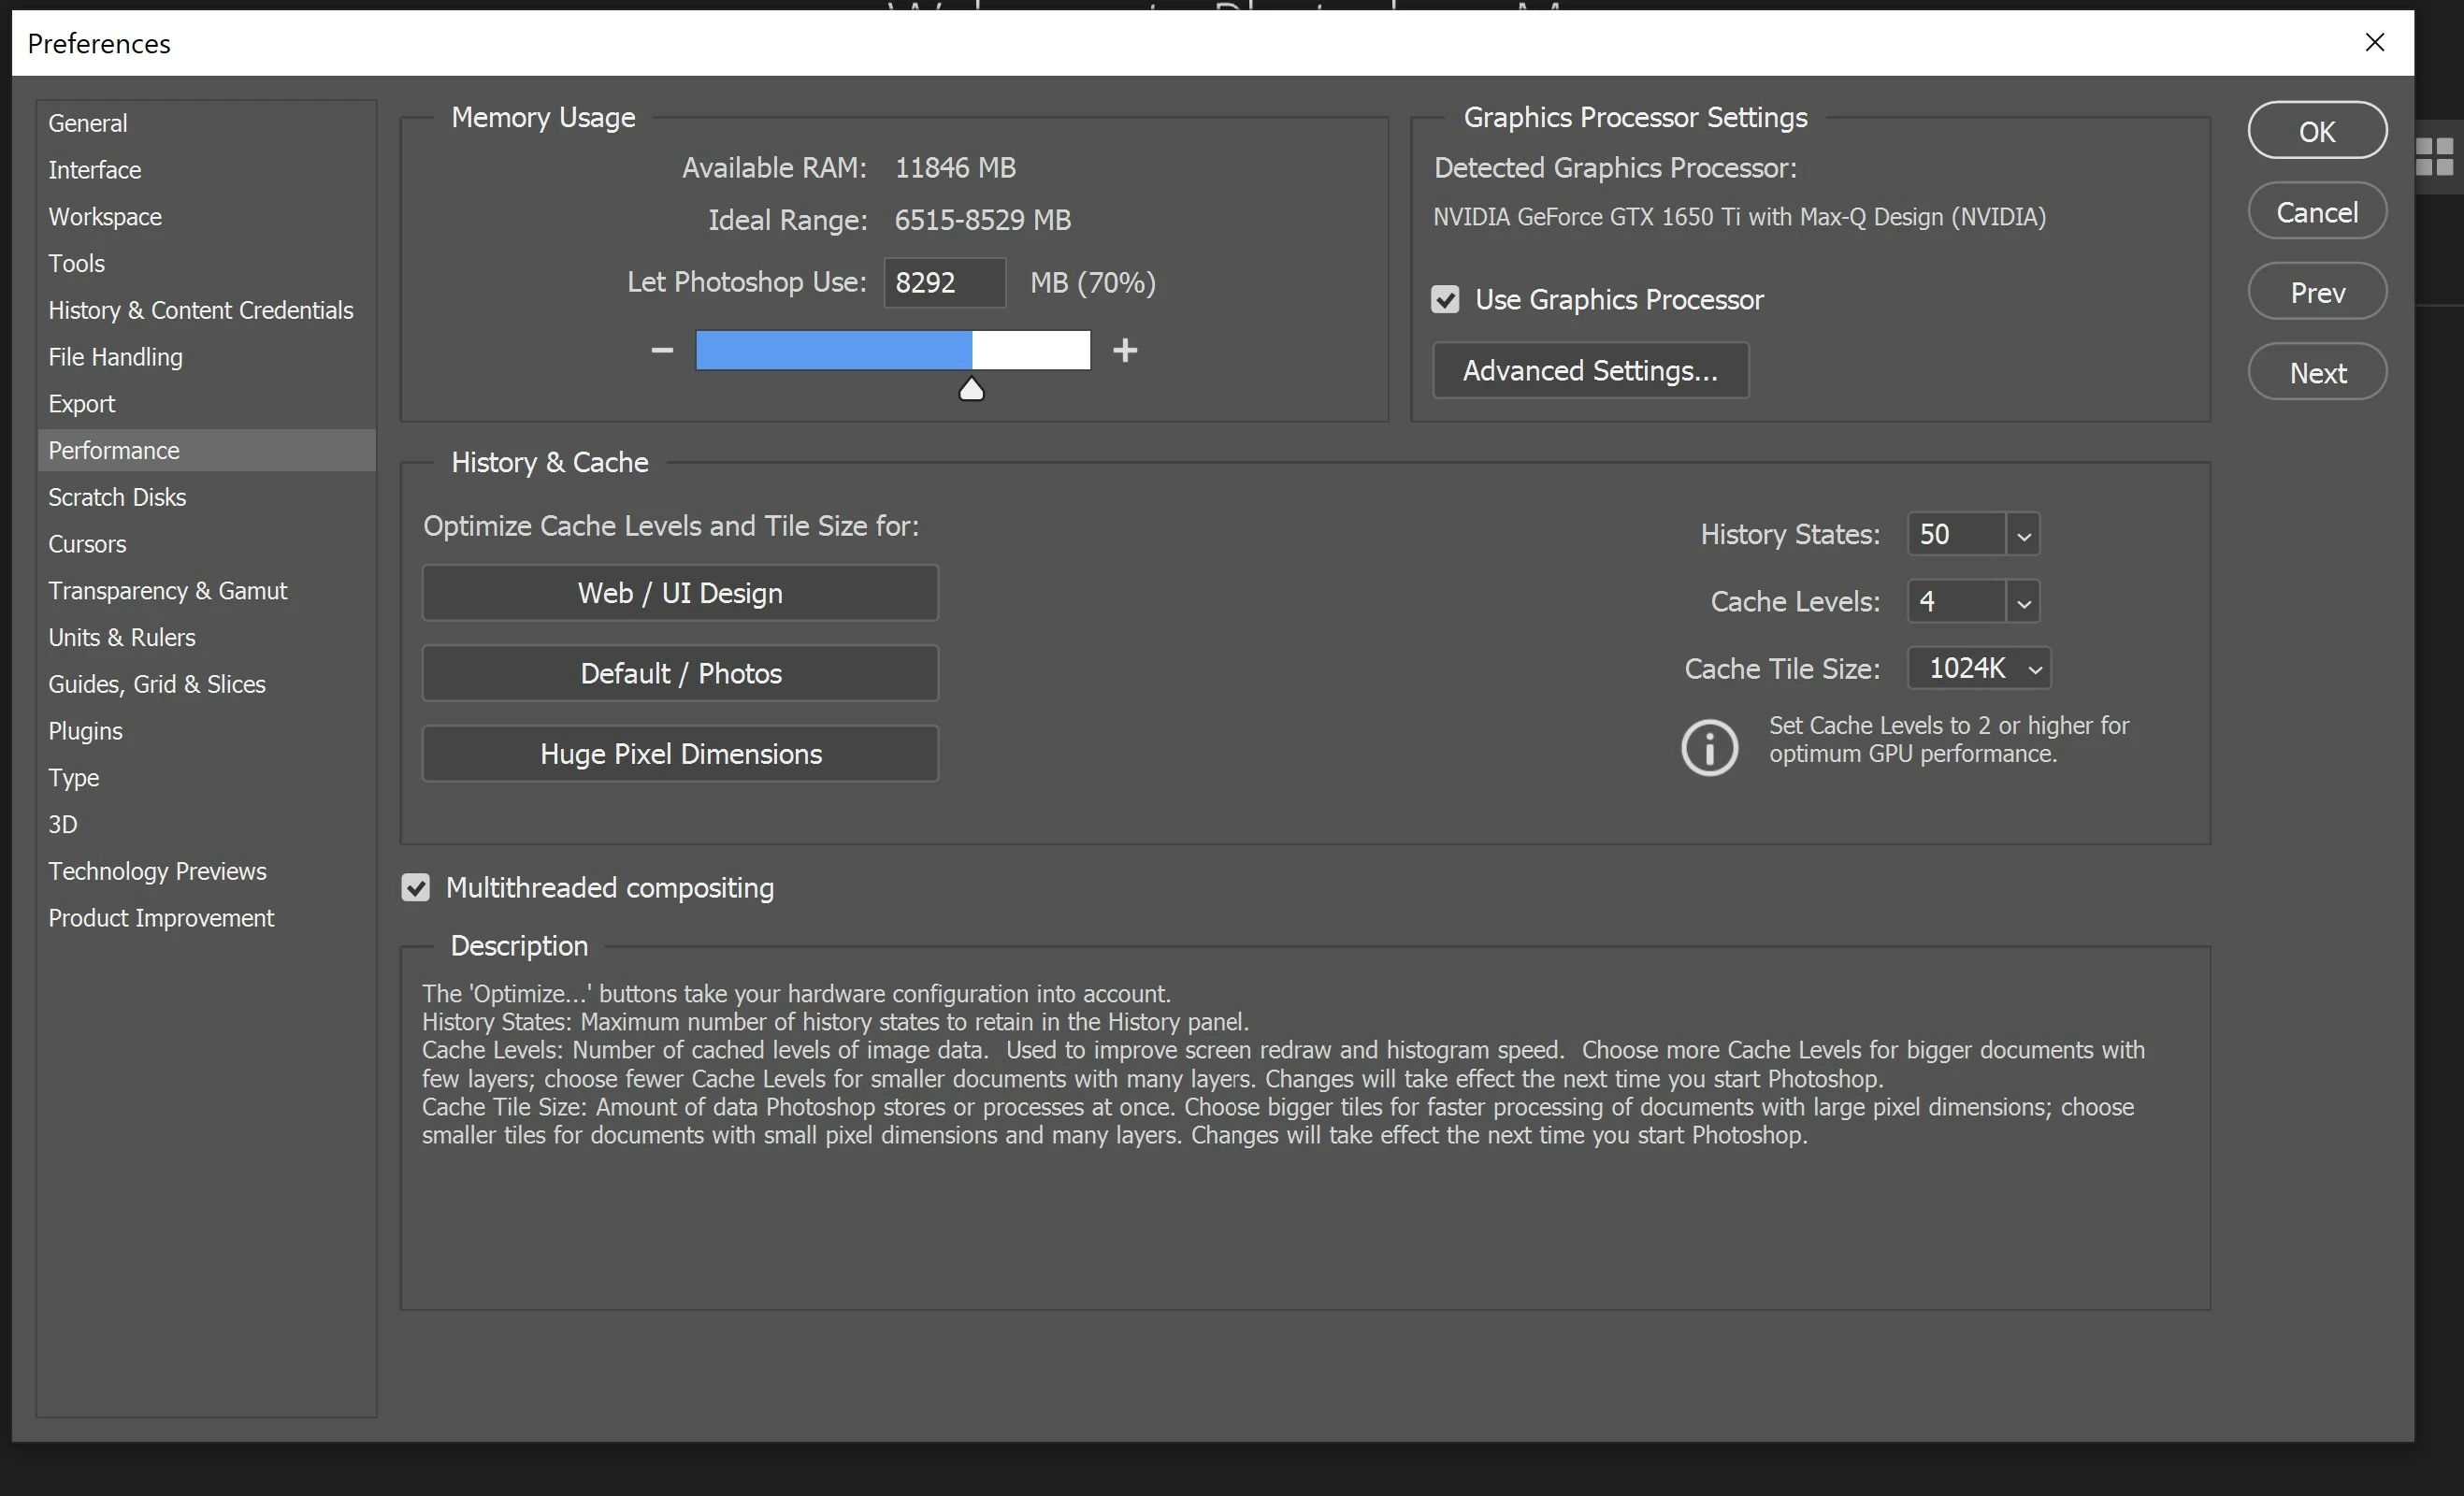Click Advanced Settings button
The width and height of the screenshot is (2464, 1496).
coord(1590,371)
